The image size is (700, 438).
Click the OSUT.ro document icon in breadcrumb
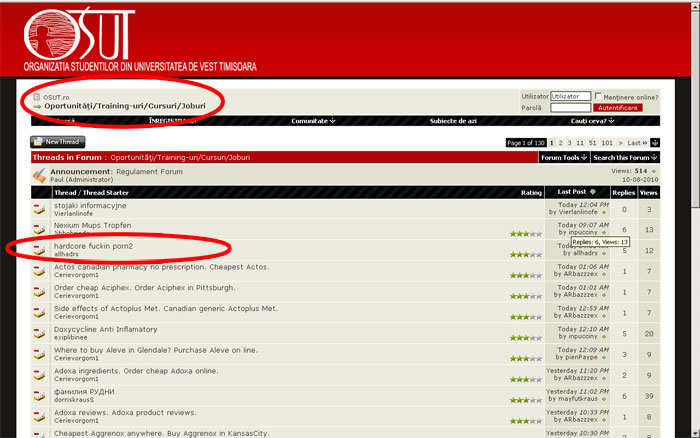(x=37, y=97)
